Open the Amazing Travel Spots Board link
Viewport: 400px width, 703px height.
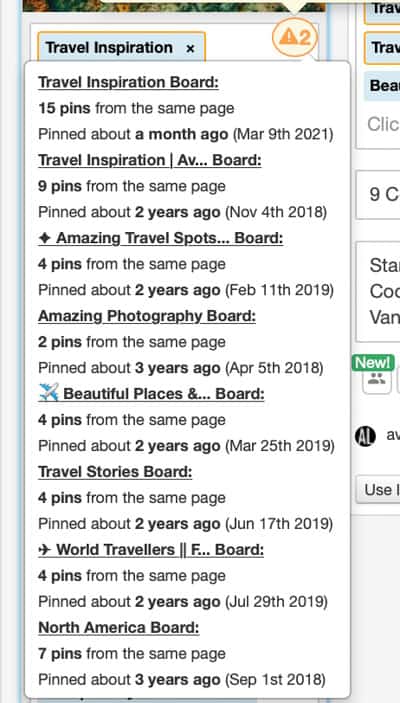point(170,238)
